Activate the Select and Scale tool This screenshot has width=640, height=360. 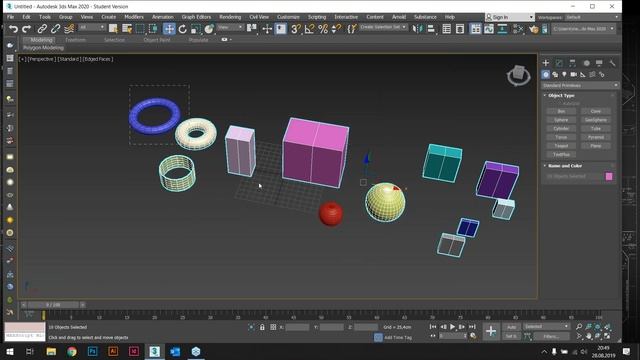(x=196, y=29)
